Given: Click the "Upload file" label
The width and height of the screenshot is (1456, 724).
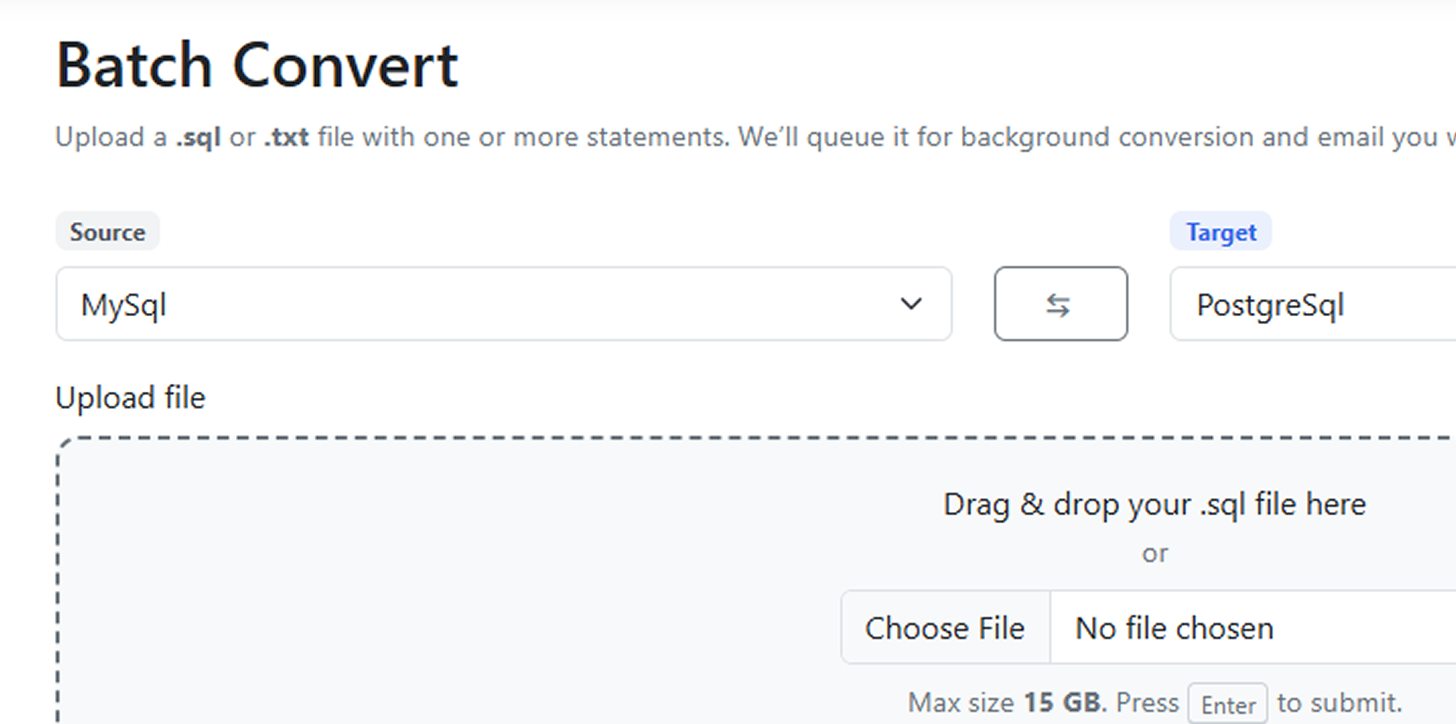Looking at the screenshot, I should (x=130, y=398).
